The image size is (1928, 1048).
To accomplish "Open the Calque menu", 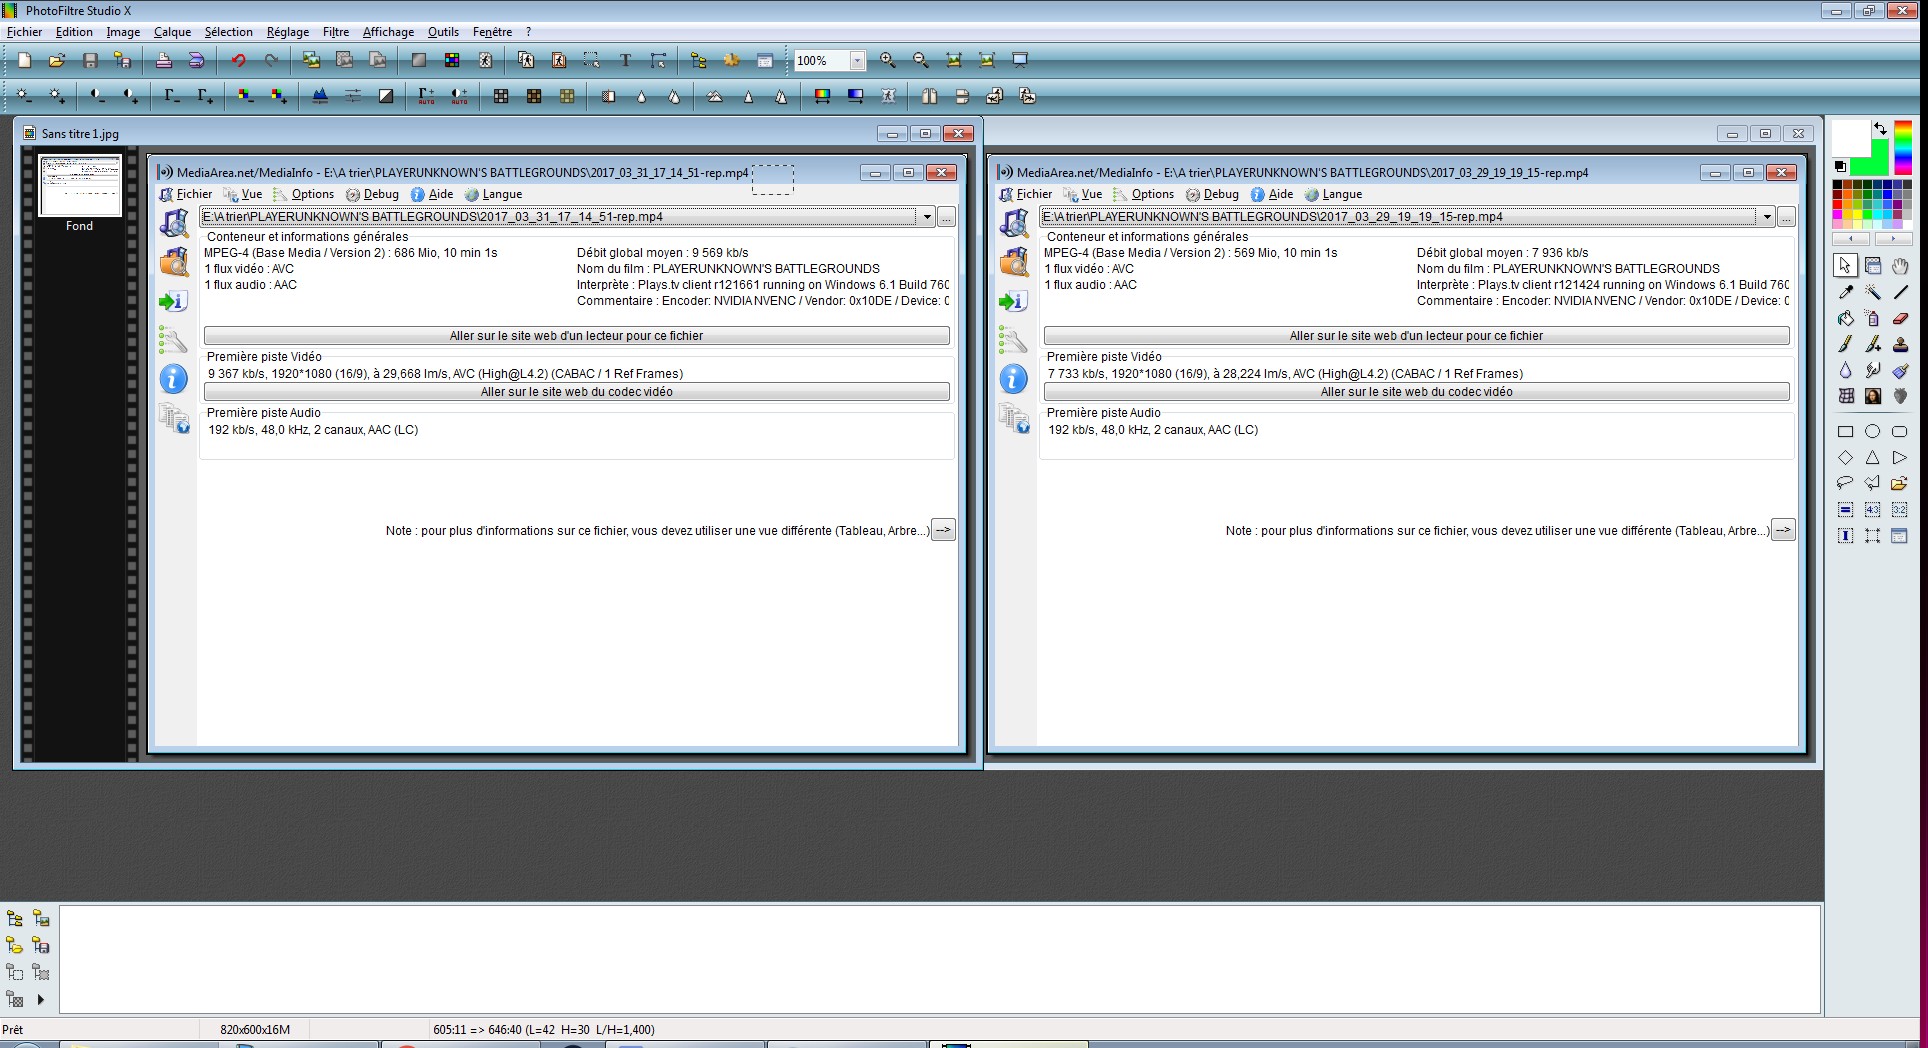I will [x=172, y=32].
